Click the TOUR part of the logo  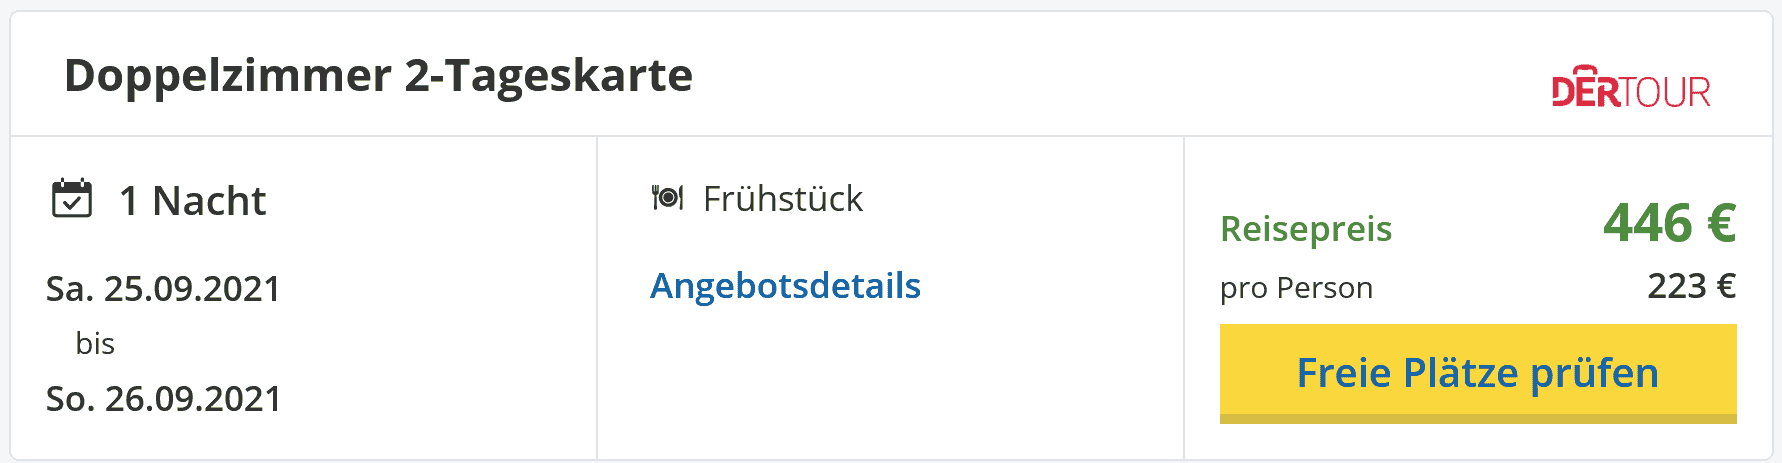point(1666,92)
